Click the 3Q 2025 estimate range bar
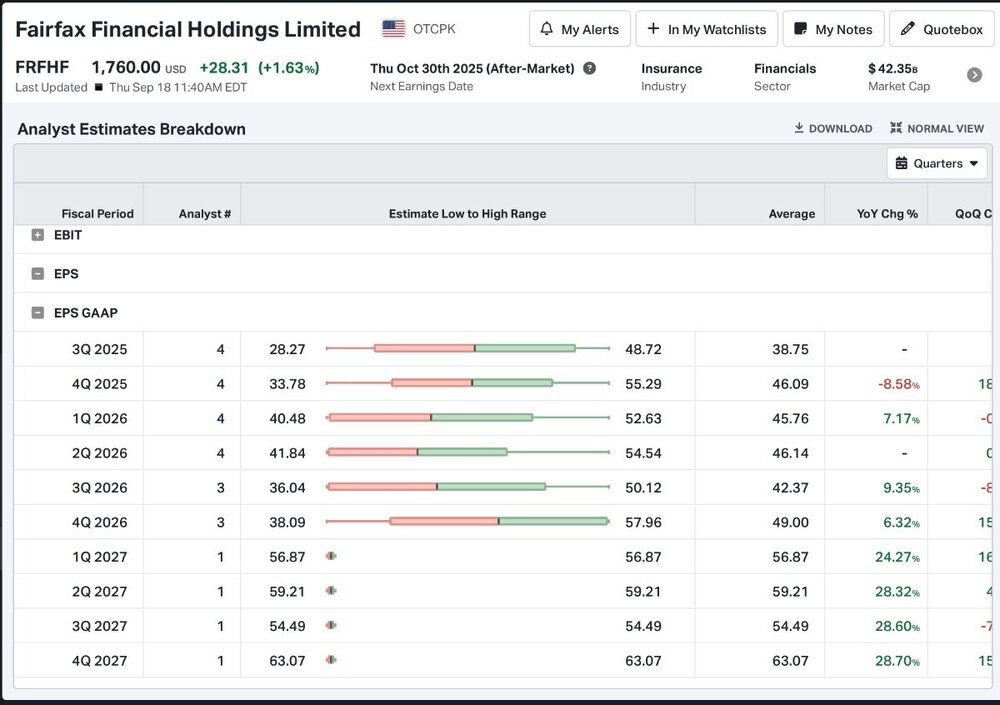 click(467, 348)
